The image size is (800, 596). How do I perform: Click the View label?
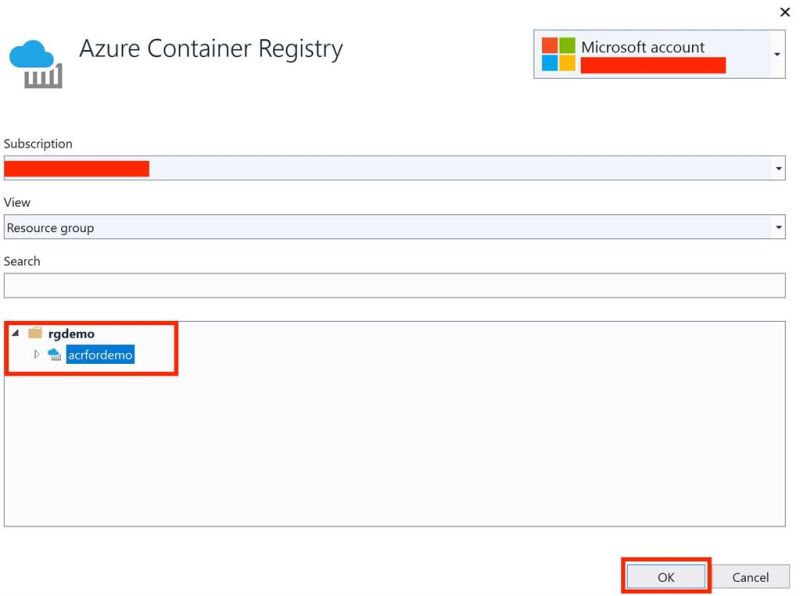pos(16,202)
